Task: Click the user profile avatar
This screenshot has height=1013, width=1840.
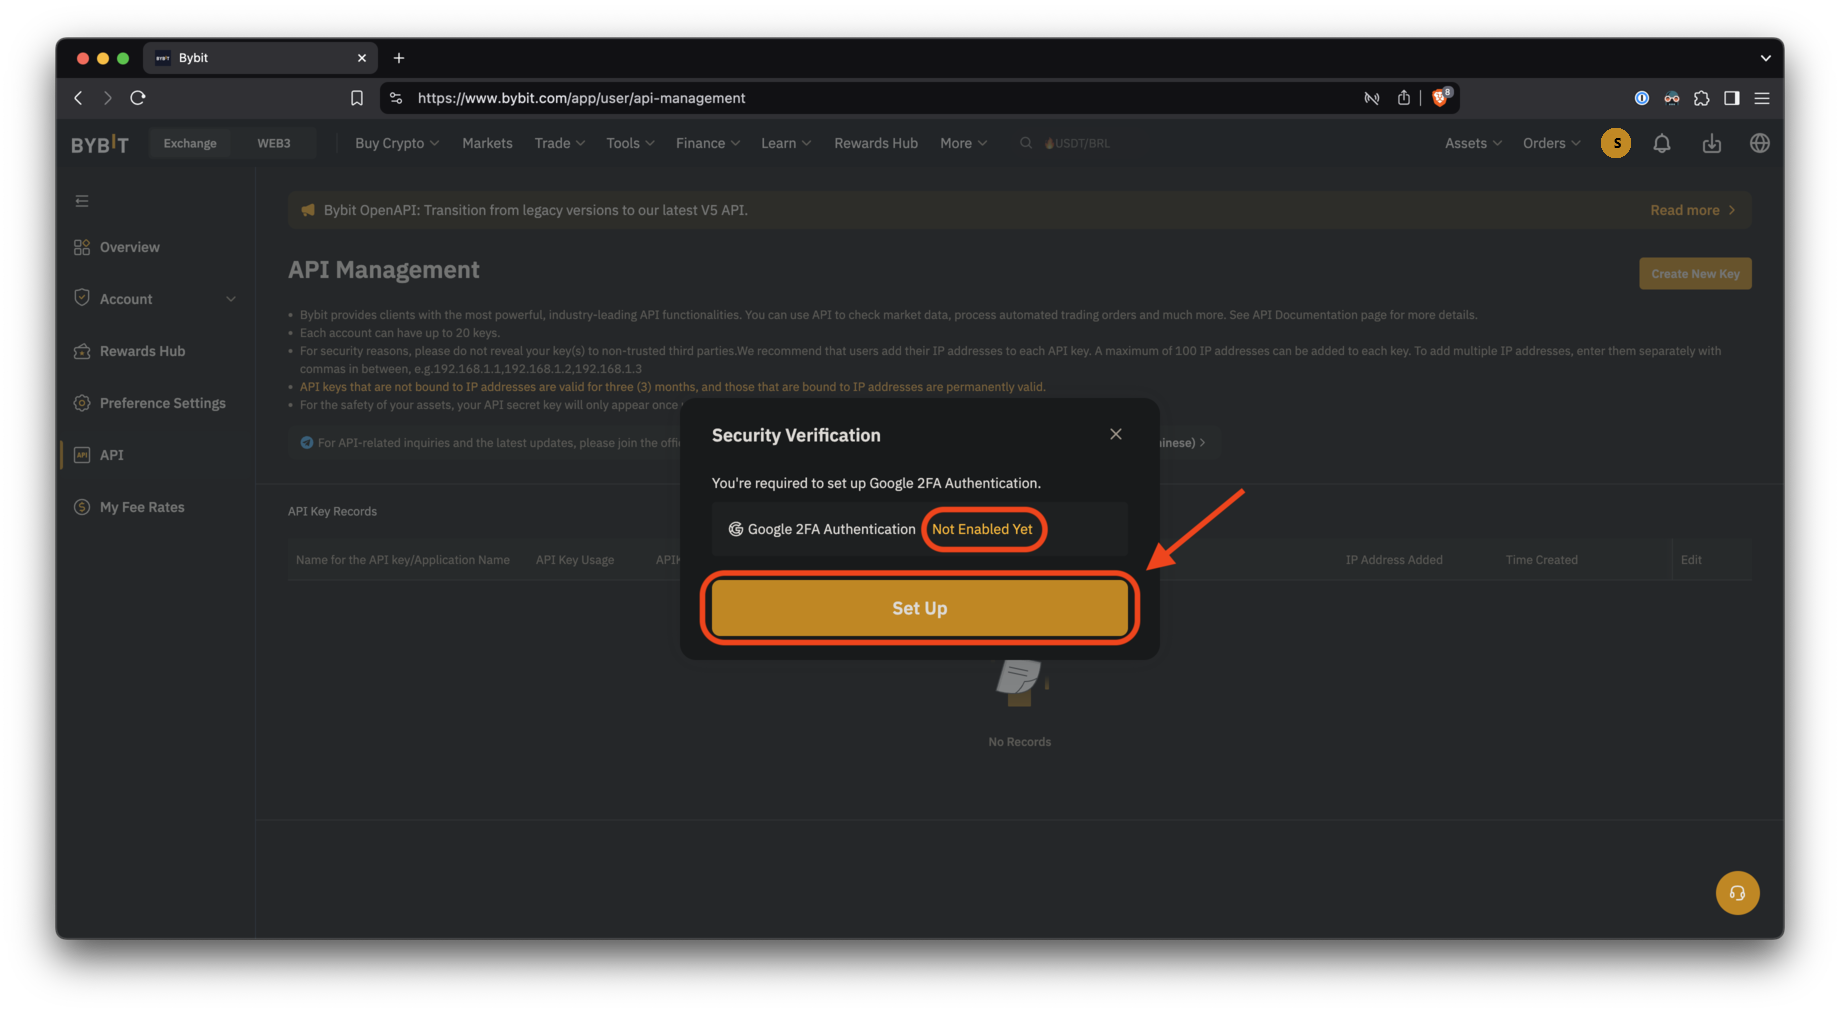Action: point(1615,144)
